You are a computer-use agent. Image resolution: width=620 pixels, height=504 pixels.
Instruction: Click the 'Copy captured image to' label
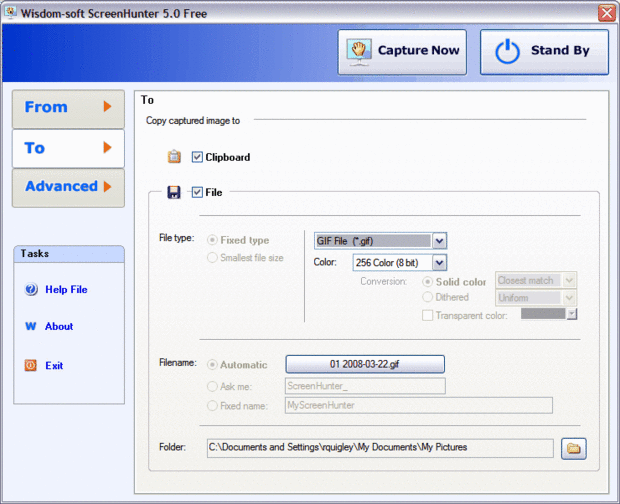click(193, 121)
